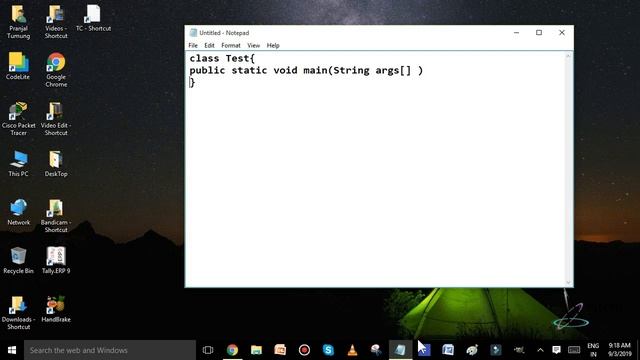Minimize the Notepad window
The width and height of the screenshot is (640, 360).
[x=516, y=33]
